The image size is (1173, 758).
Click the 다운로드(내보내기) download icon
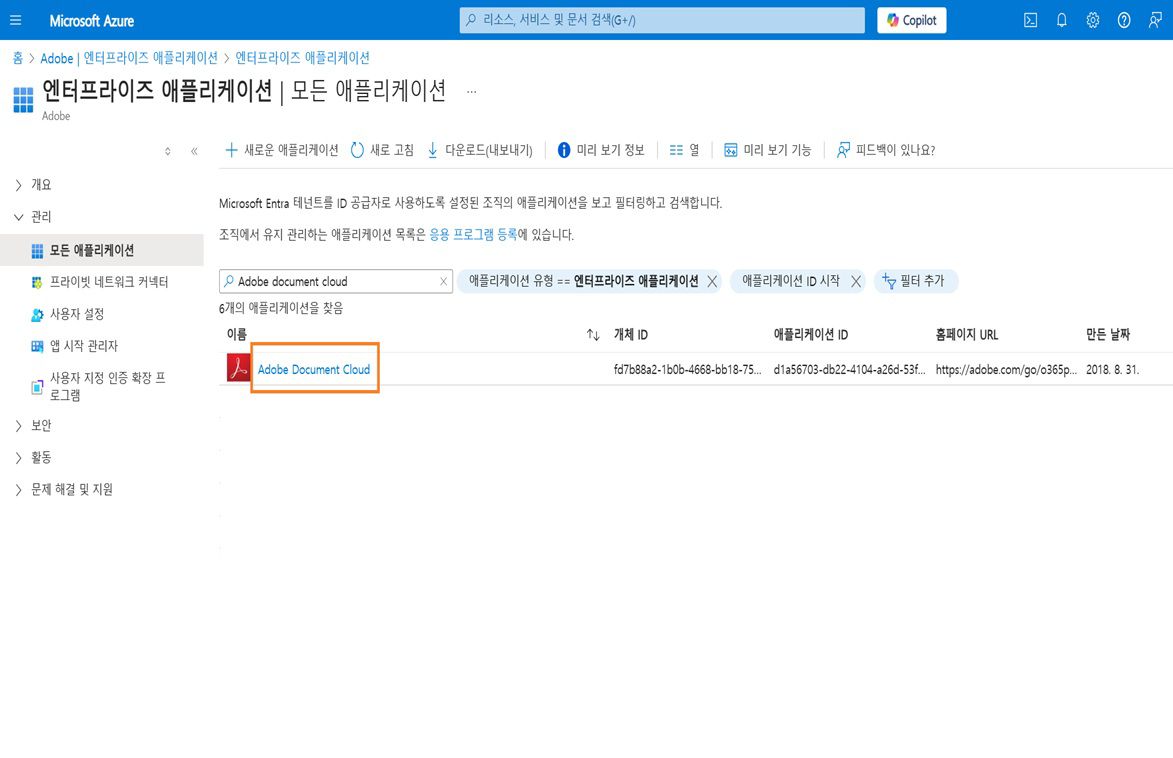pyautogui.click(x=432, y=149)
